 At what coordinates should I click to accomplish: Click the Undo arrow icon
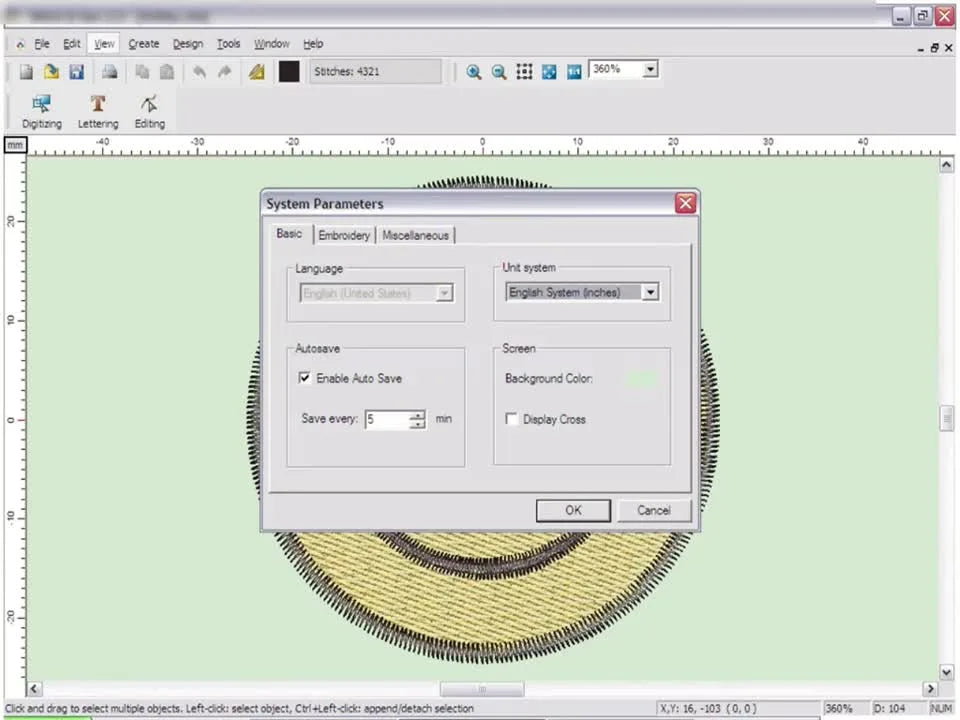tap(200, 72)
